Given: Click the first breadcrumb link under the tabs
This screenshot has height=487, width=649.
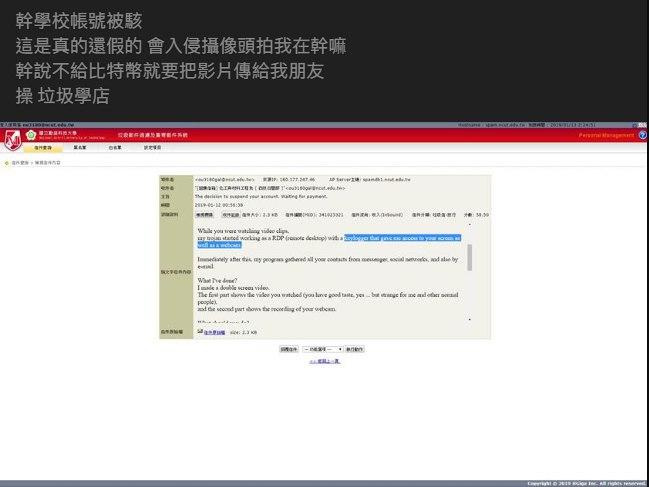Looking at the screenshot, I should click(x=20, y=163).
